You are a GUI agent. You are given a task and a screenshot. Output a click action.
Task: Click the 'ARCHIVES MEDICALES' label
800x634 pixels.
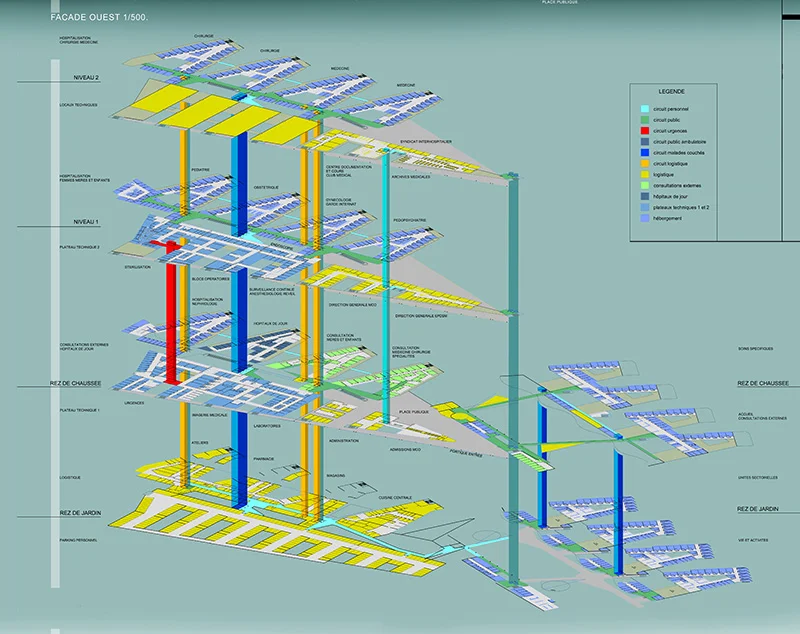click(411, 176)
